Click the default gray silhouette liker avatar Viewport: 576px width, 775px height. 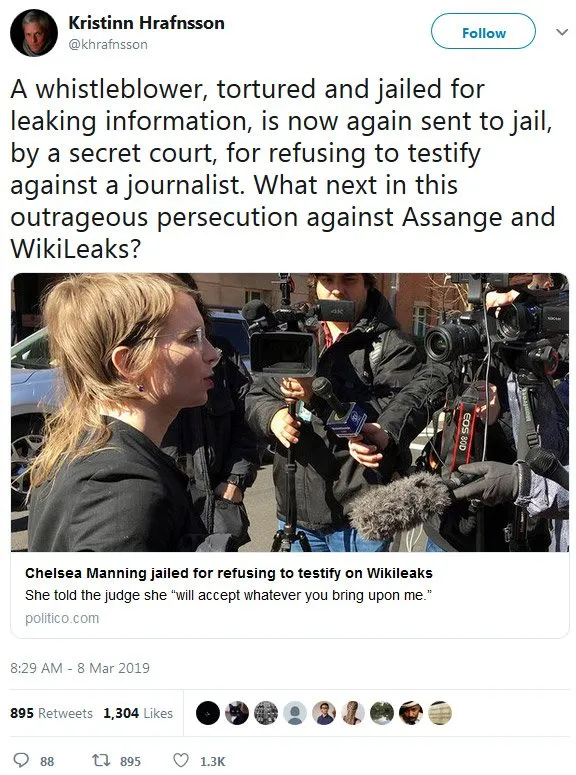[x=295, y=713]
